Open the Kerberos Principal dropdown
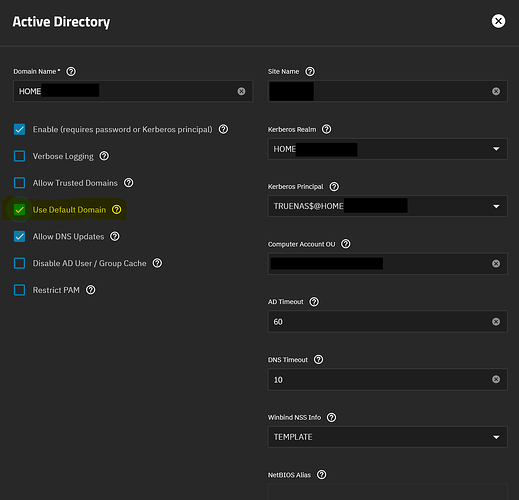This screenshot has width=519, height=500. pos(387,206)
